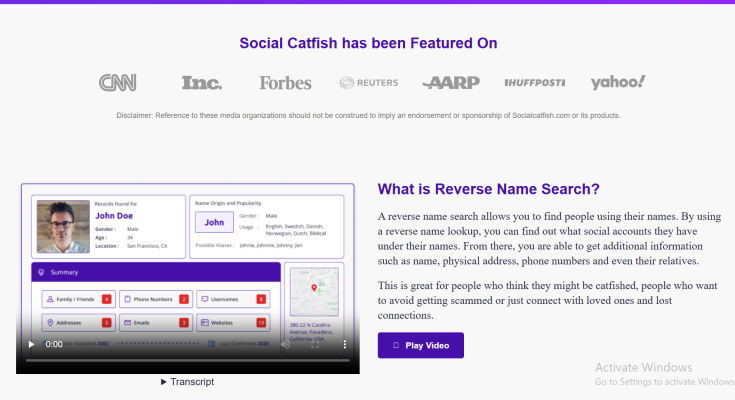Click the 'Name Origin and Popularity' label
The image size is (735, 400).
tap(228, 203)
